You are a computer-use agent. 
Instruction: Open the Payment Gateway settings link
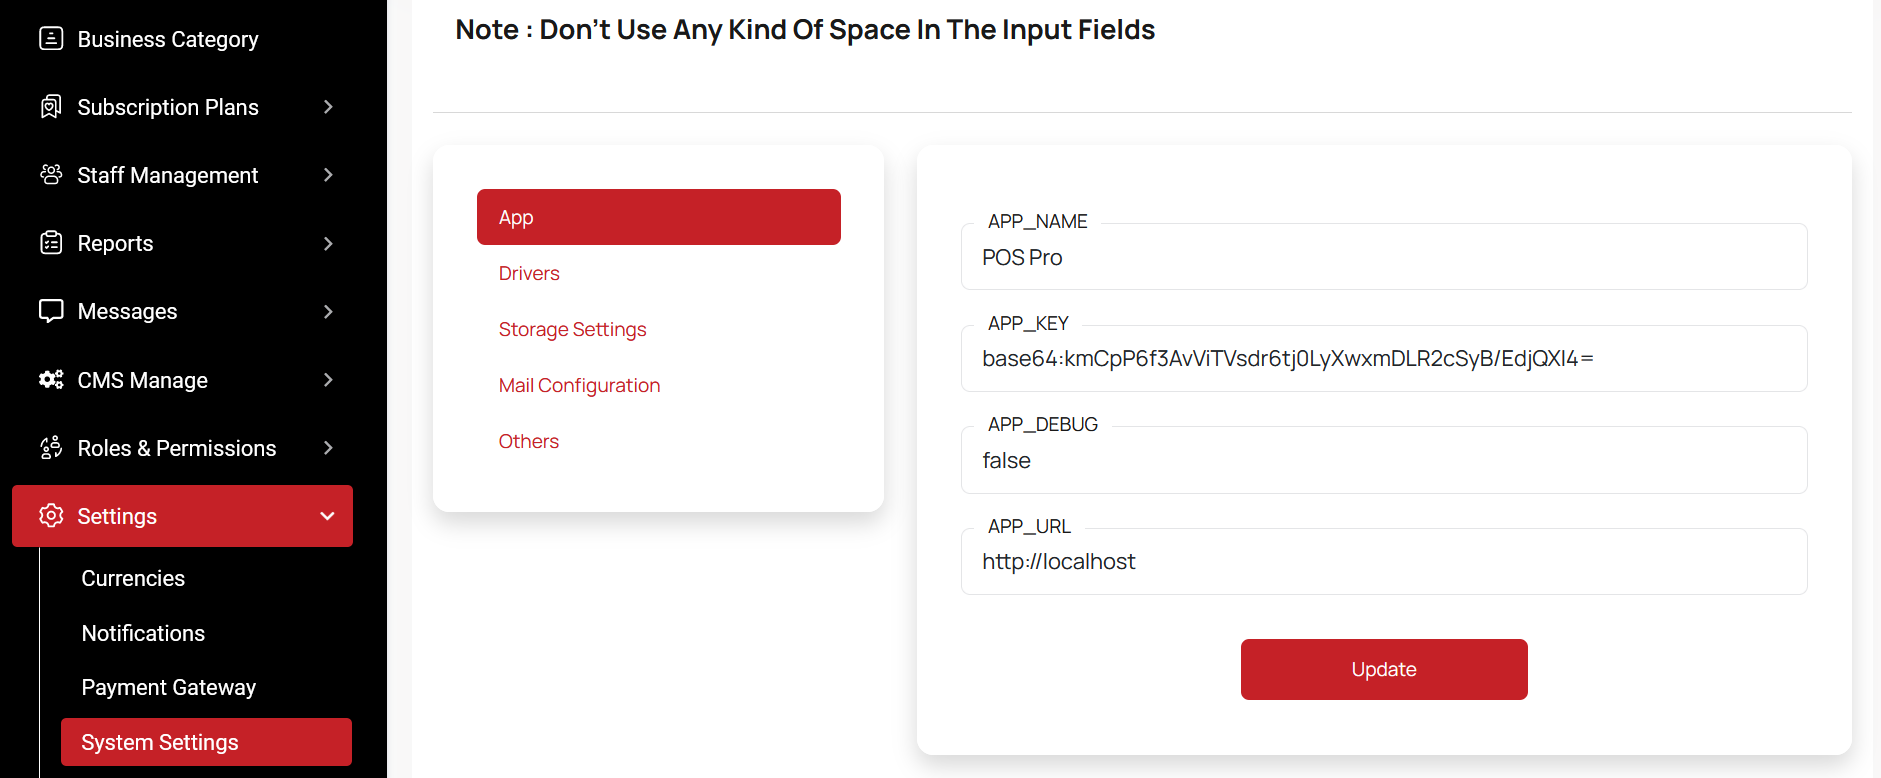pyautogui.click(x=169, y=687)
